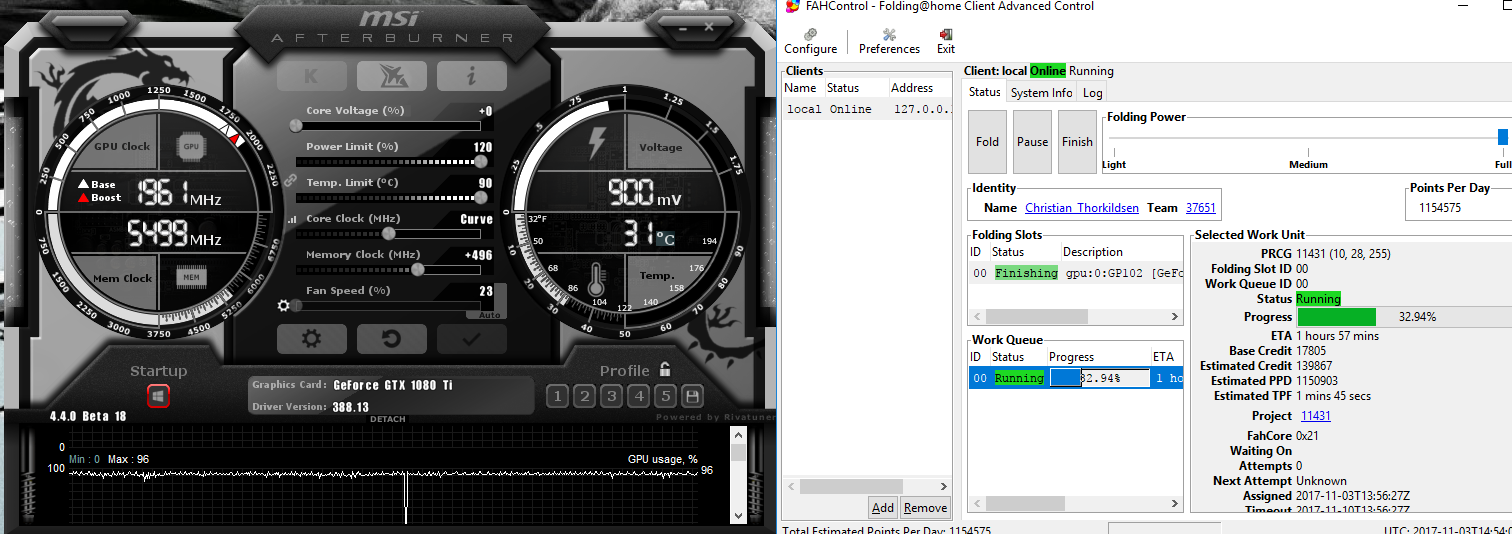Select profile slot 4
This screenshot has width=1512, height=534.
639,396
